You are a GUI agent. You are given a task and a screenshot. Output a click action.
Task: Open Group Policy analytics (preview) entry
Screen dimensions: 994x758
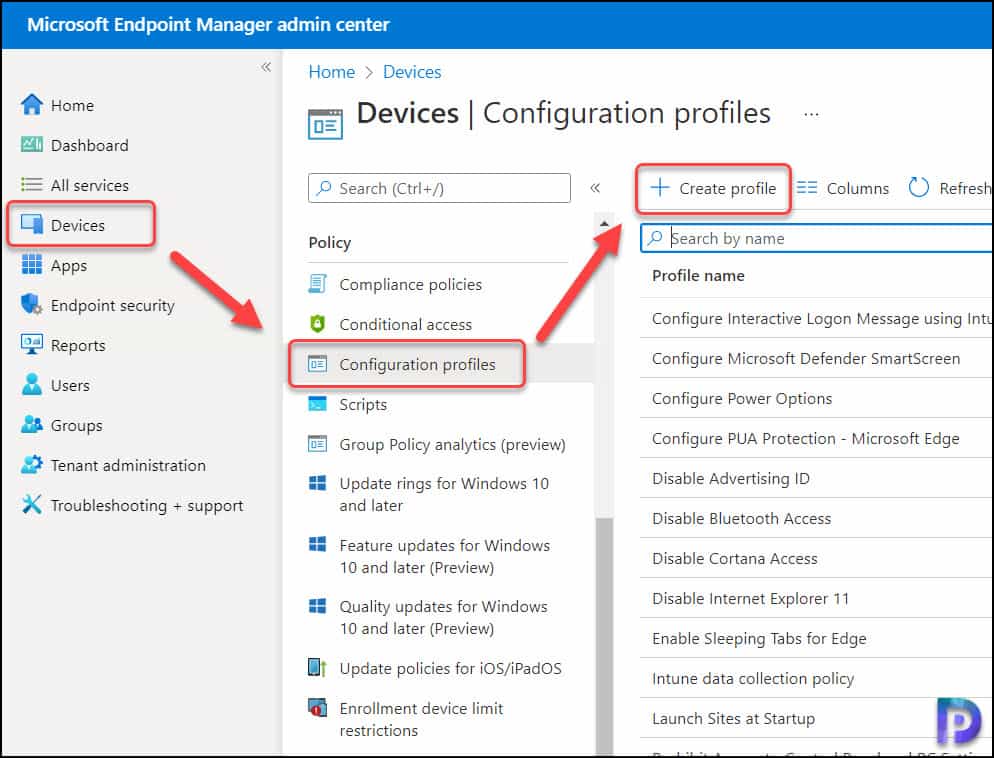point(452,444)
